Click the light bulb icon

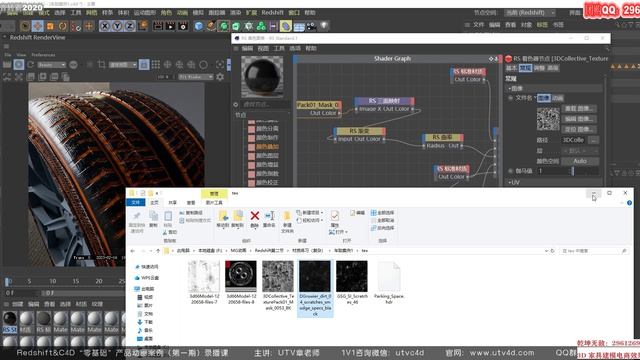point(324,26)
